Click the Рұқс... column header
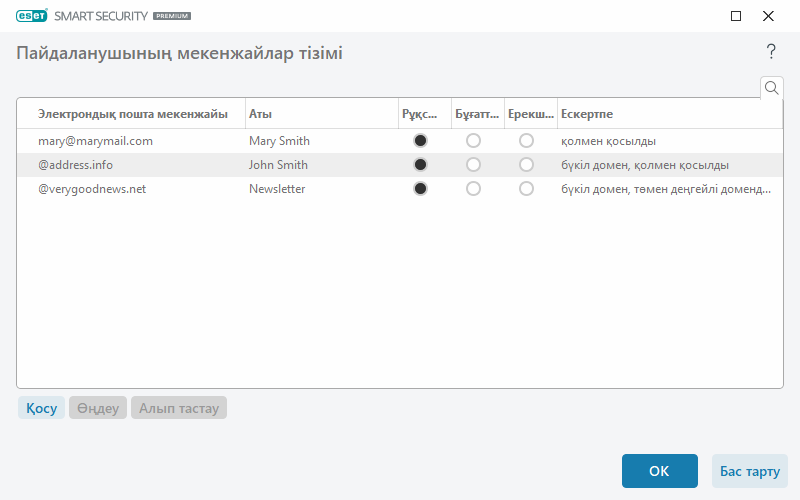Viewport: 800px width, 500px height. (420, 114)
